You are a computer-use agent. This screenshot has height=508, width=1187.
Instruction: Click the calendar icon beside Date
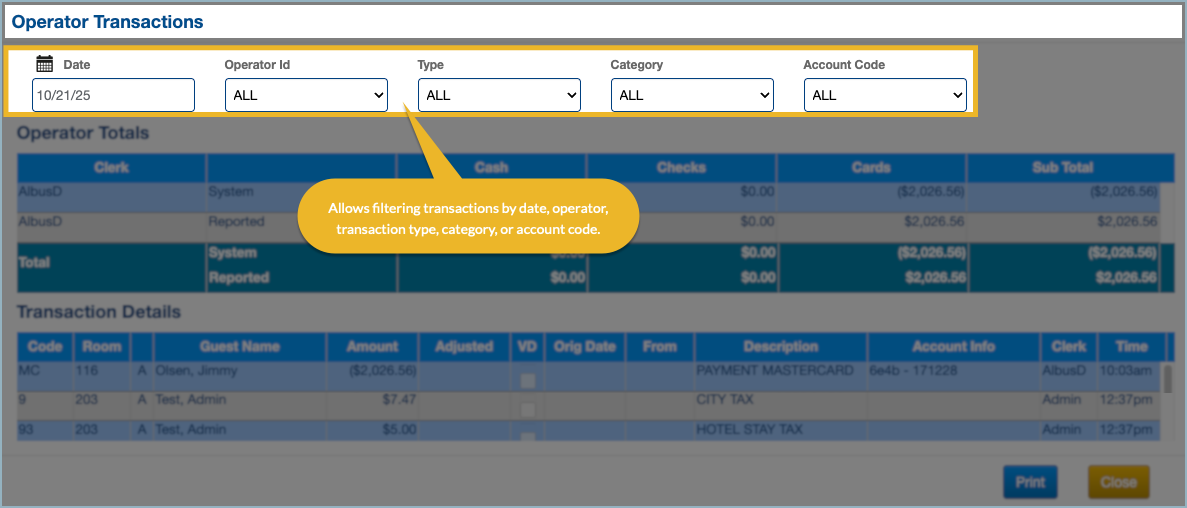(x=44, y=64)
